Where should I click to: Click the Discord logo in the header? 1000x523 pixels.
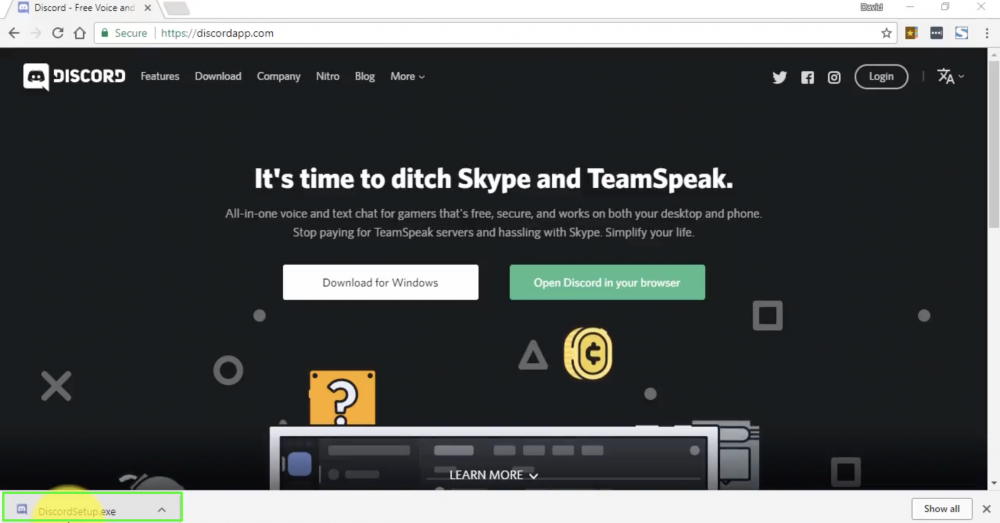point(74,77)
